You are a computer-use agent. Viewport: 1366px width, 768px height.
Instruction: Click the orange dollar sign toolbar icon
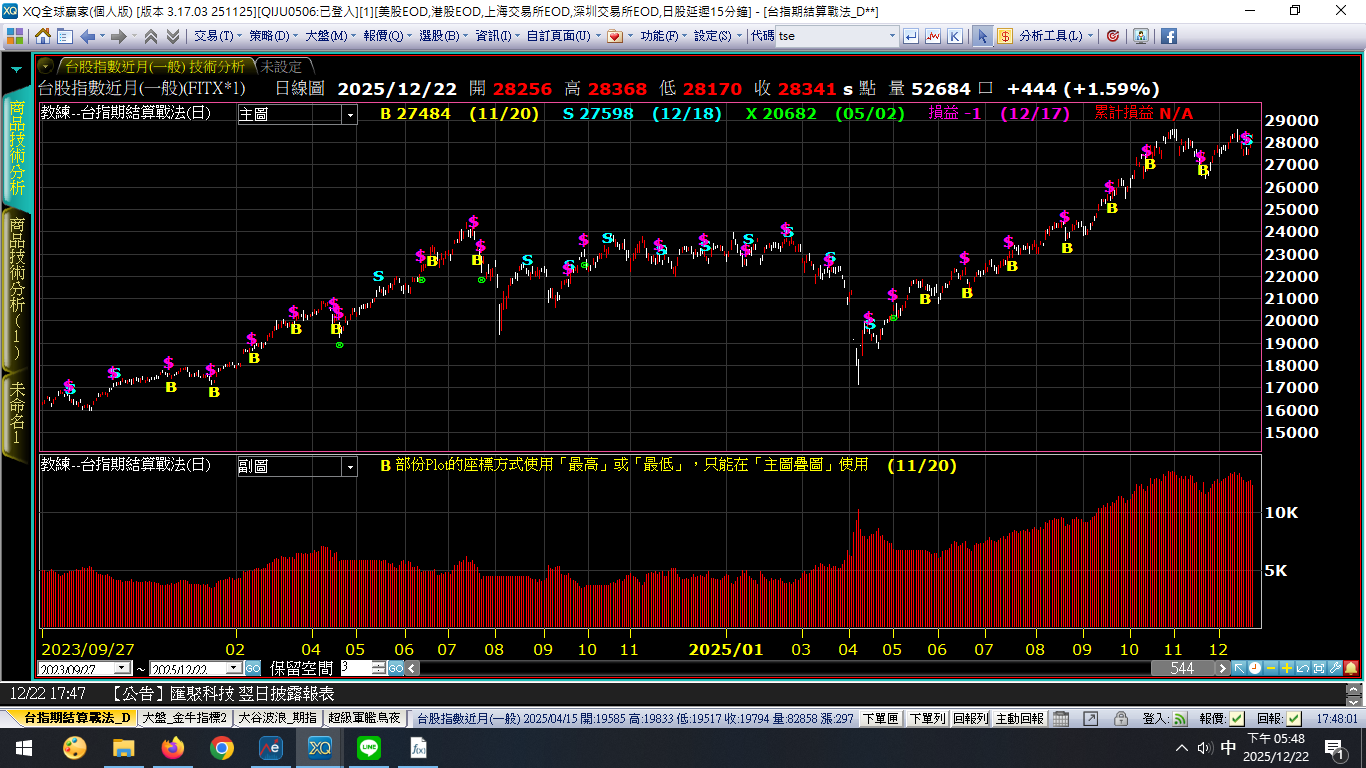(1005, 36)
